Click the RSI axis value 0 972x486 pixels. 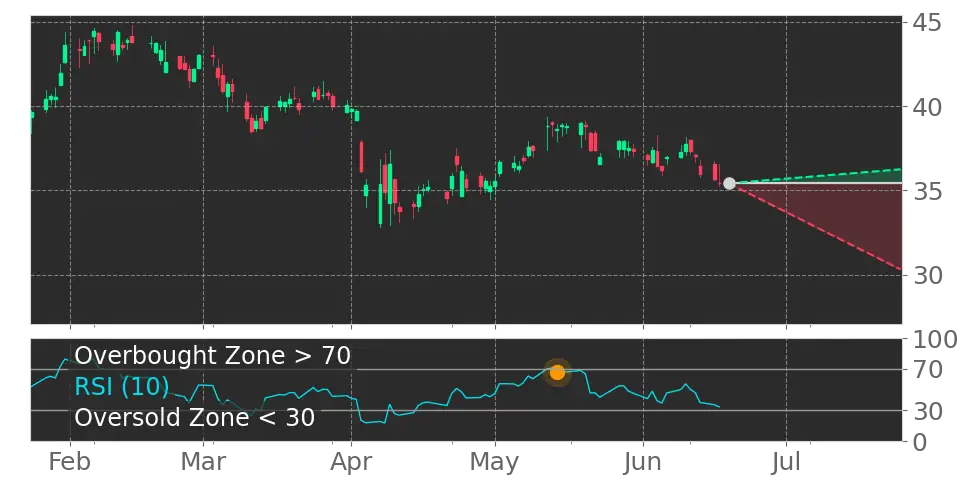click(919, 442)
